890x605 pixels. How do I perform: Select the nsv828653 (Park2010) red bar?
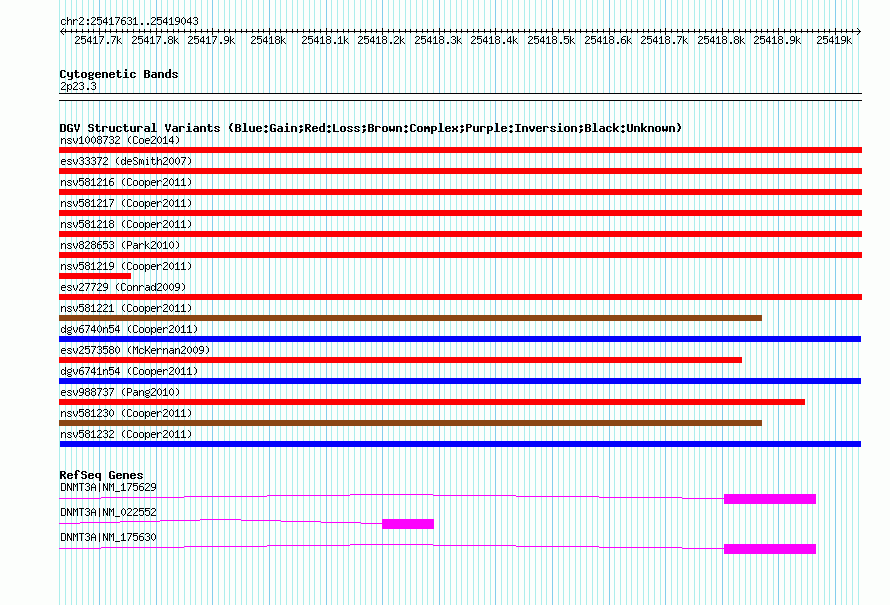[x=460, y=255]
